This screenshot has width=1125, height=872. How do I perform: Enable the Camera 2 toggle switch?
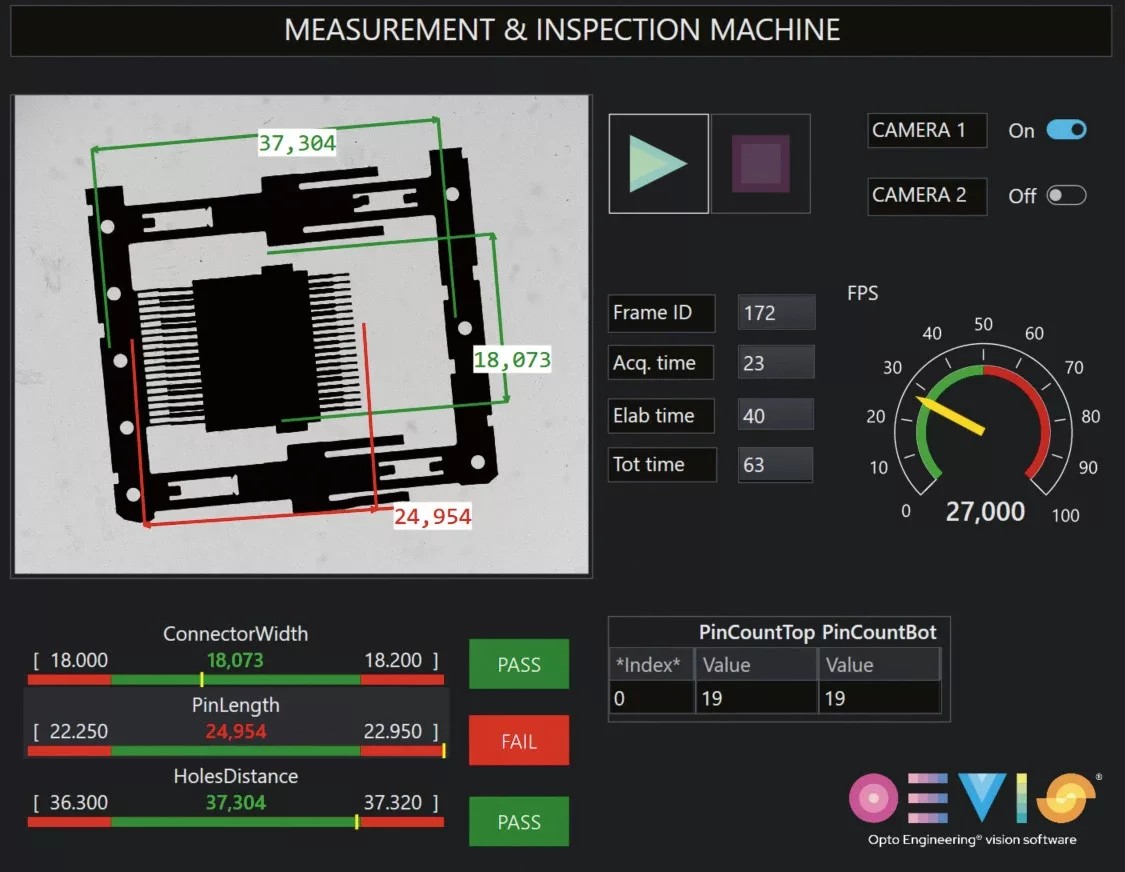[x=1065, y=195]
